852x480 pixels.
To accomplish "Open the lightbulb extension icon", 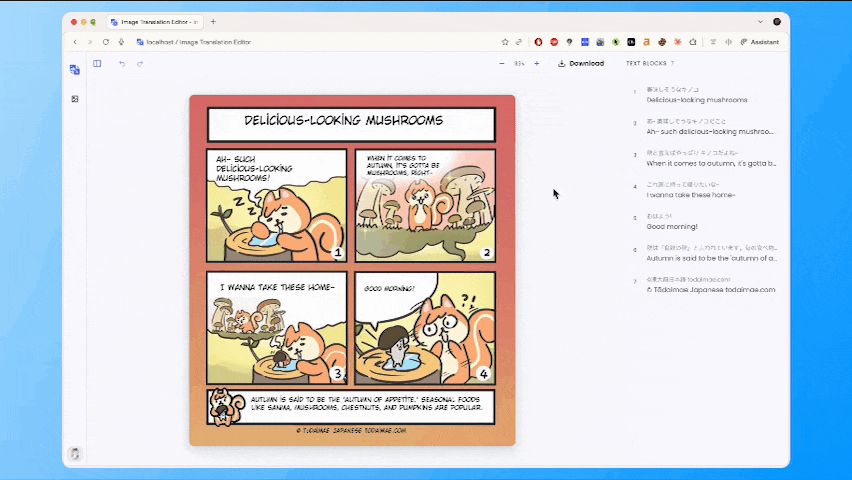I will [x=569, y=42].
